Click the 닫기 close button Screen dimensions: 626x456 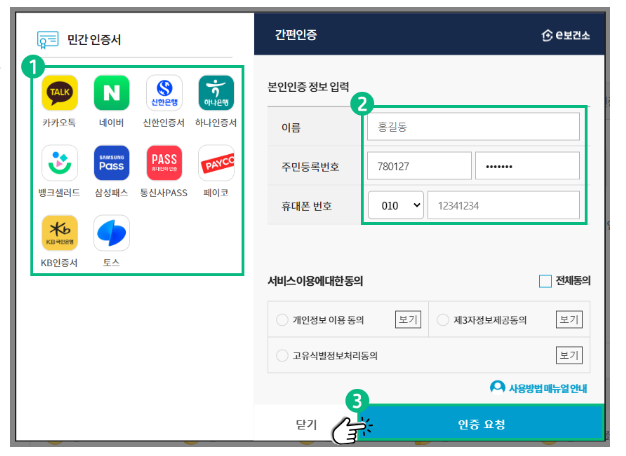306,424
